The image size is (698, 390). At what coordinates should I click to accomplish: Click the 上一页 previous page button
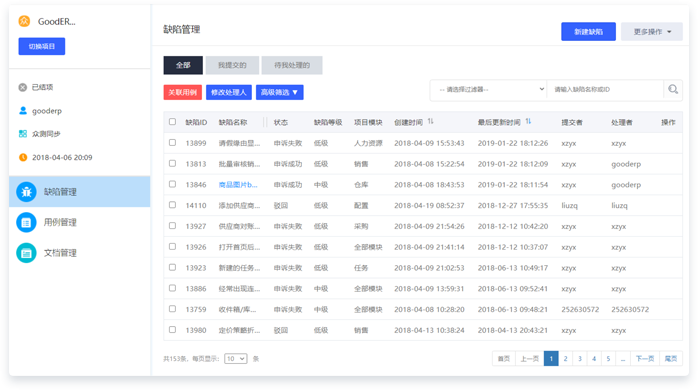tap(530, 358)
